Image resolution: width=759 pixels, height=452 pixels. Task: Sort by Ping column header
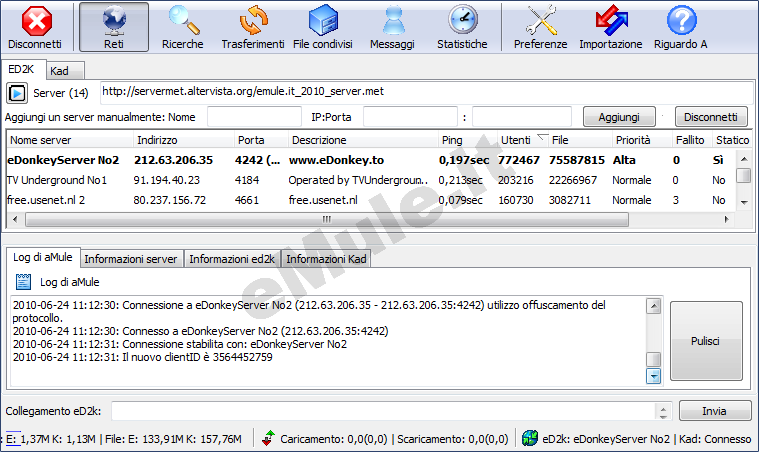[x=468, y=140]
